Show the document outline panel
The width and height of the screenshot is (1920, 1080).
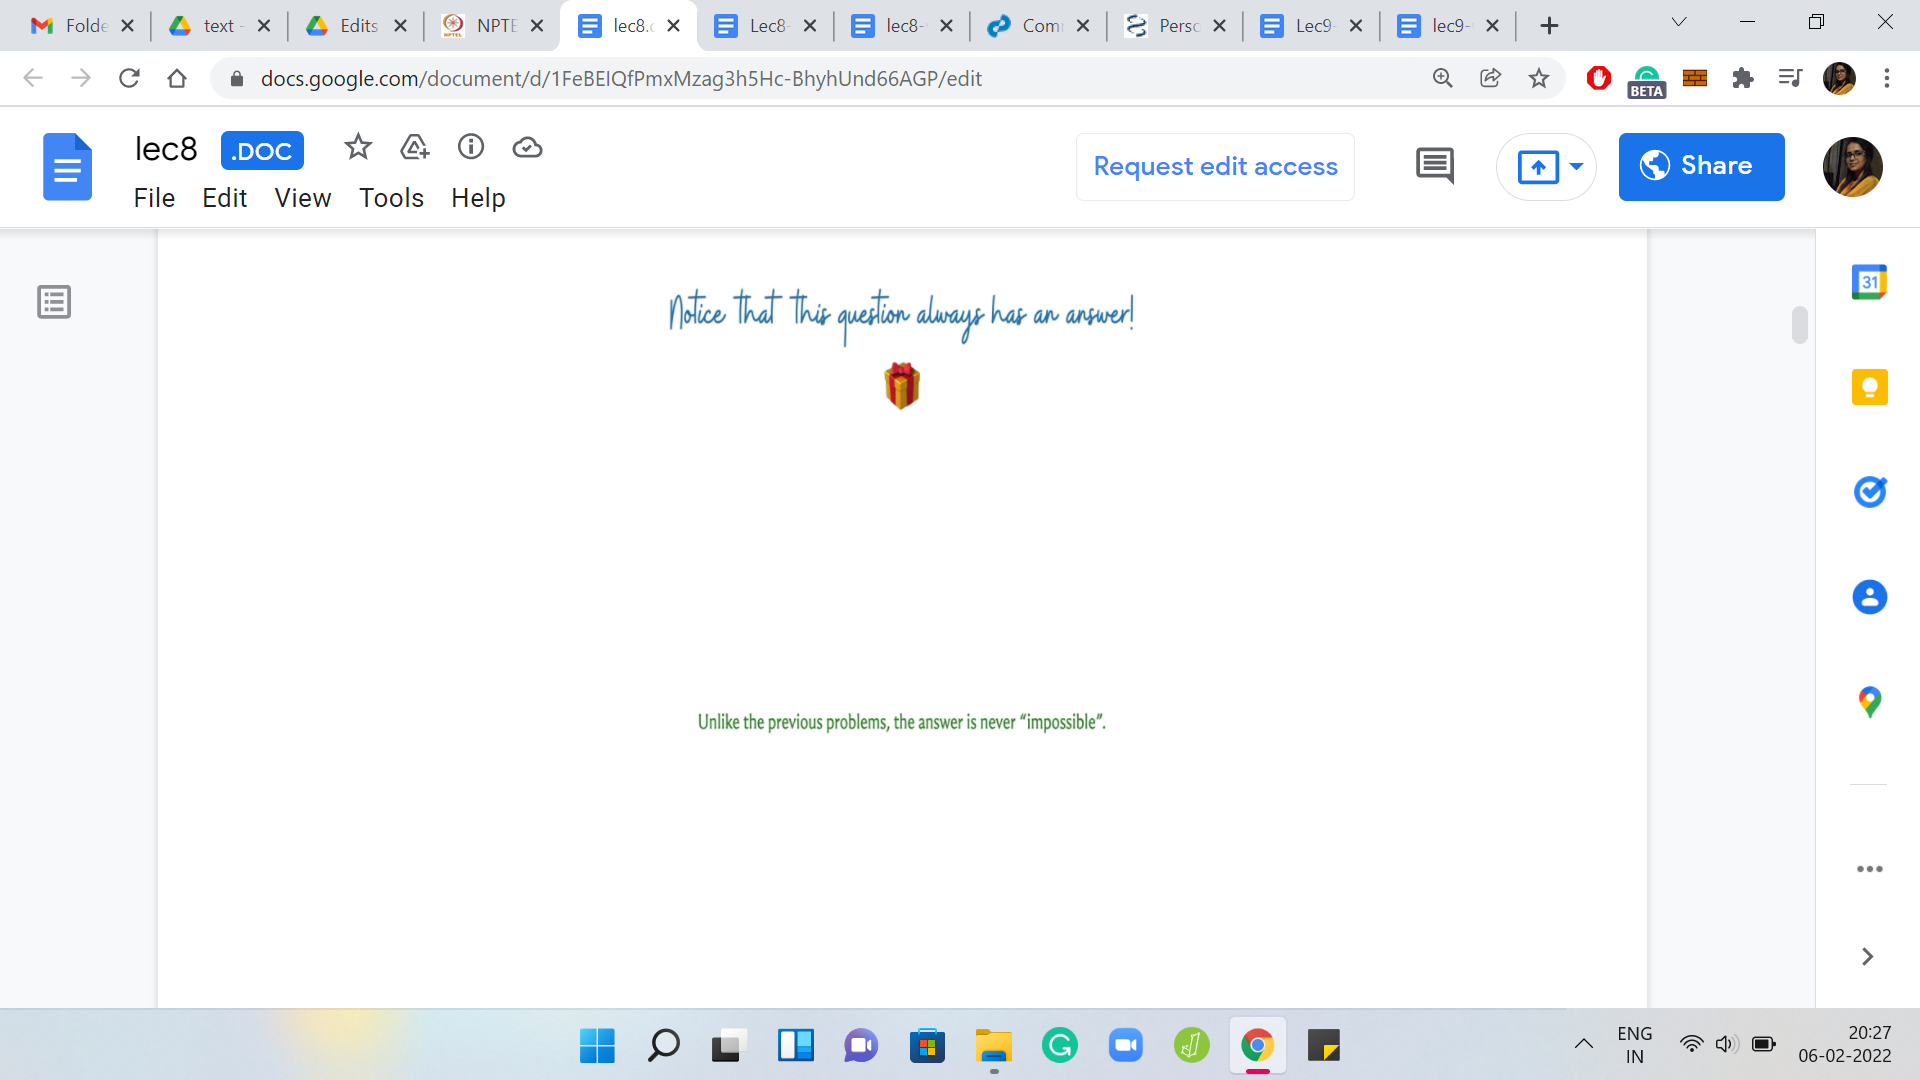click(x=54, y=302)
